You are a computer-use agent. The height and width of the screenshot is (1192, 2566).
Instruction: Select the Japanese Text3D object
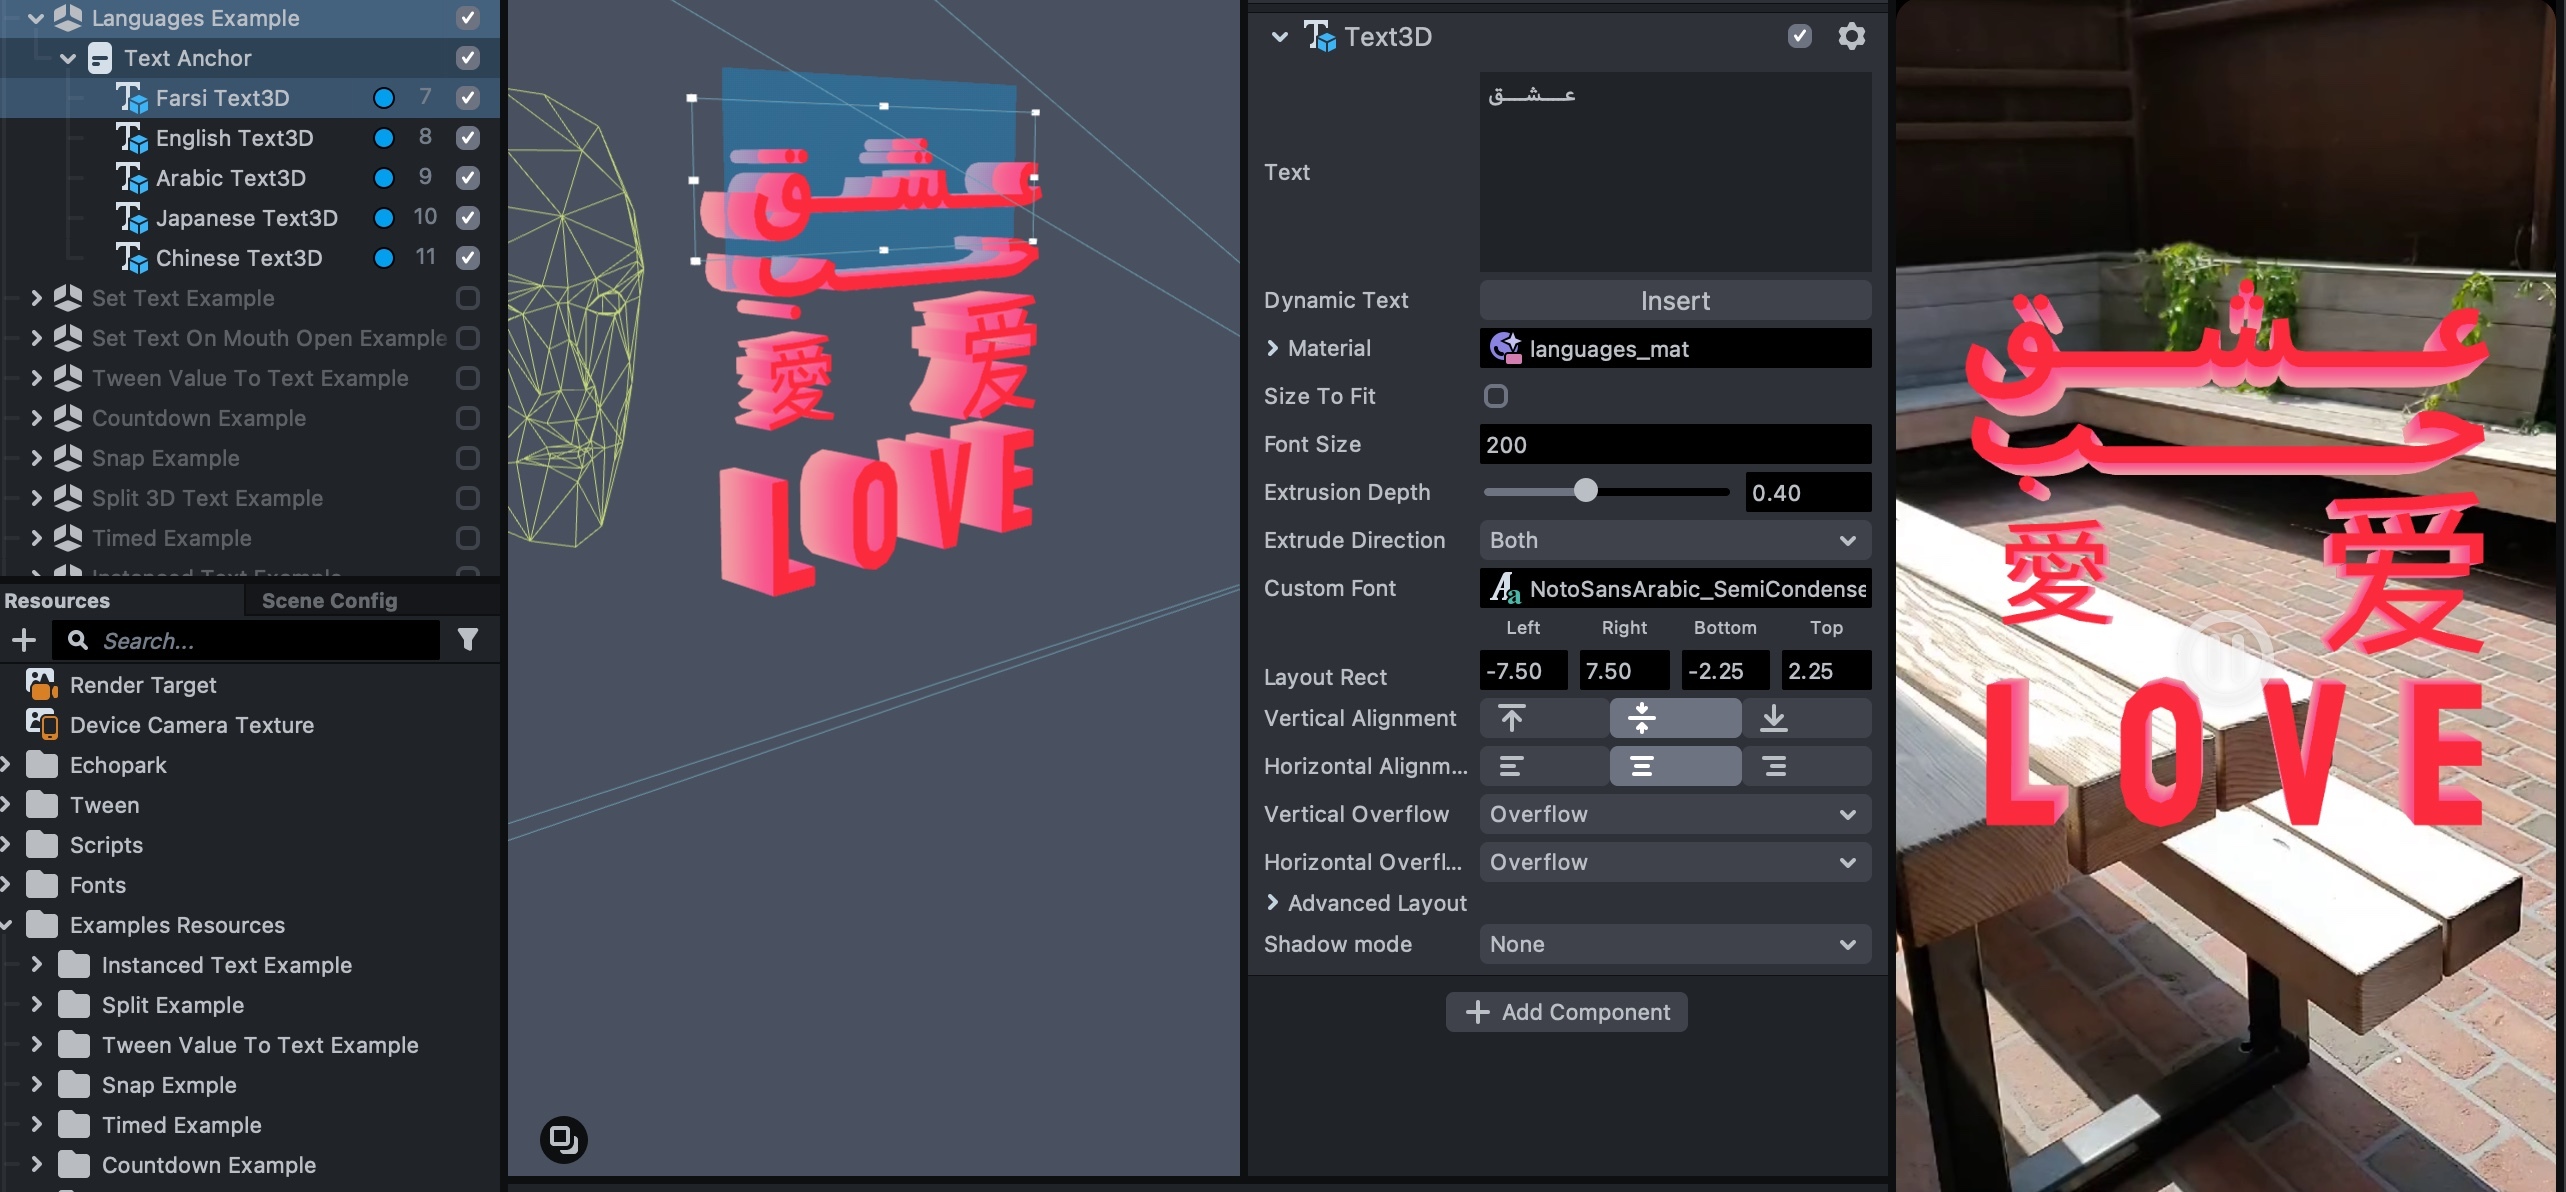pyautogui.click(x=246, y=218)
